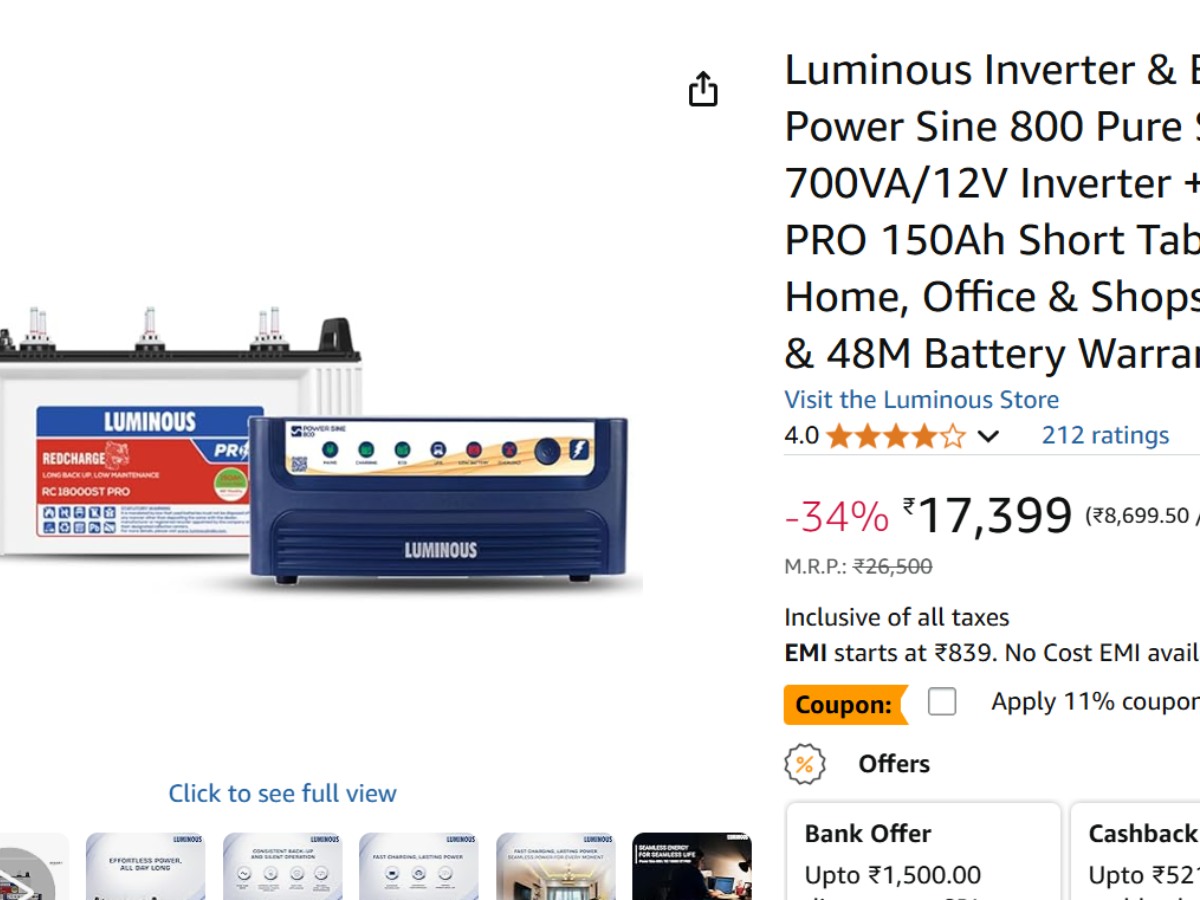Image resolution: width=1200 pixels, height=900 pixels.
Task: Tick the Apply 11% coupon checkbox
Action: [942, 702]
